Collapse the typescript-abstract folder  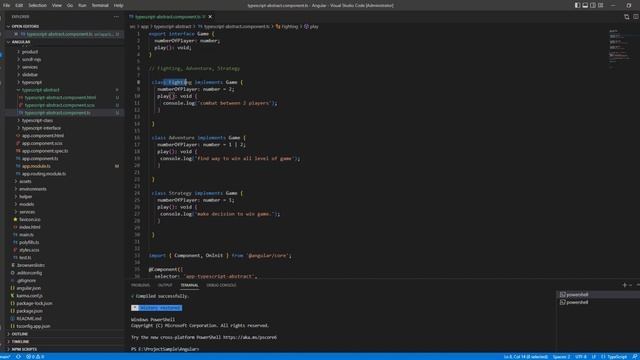tap(40, 90)
